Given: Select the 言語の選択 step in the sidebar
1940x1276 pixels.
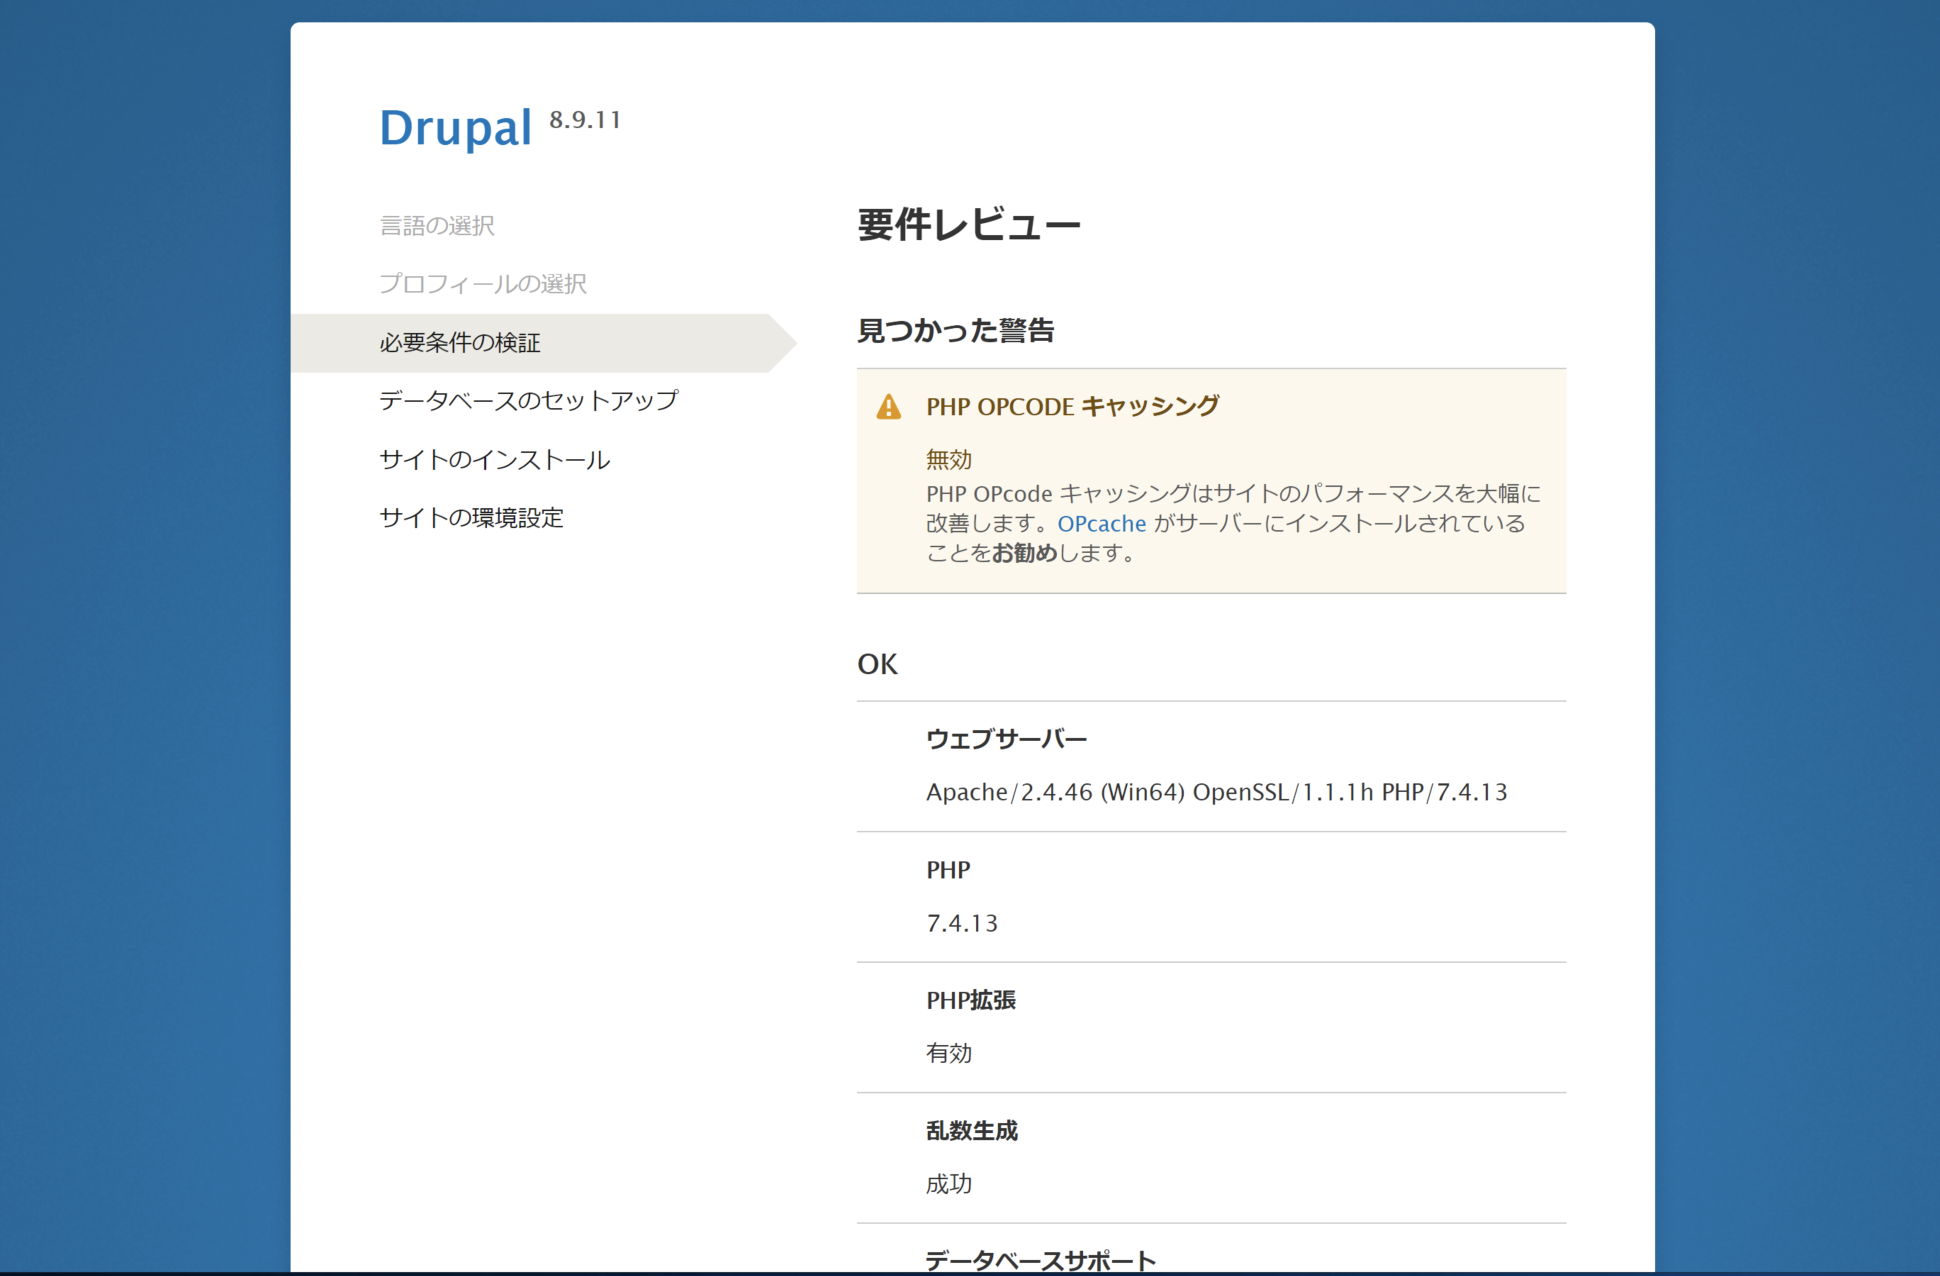Looking at the screenshot, I should [x=437, y=226].
